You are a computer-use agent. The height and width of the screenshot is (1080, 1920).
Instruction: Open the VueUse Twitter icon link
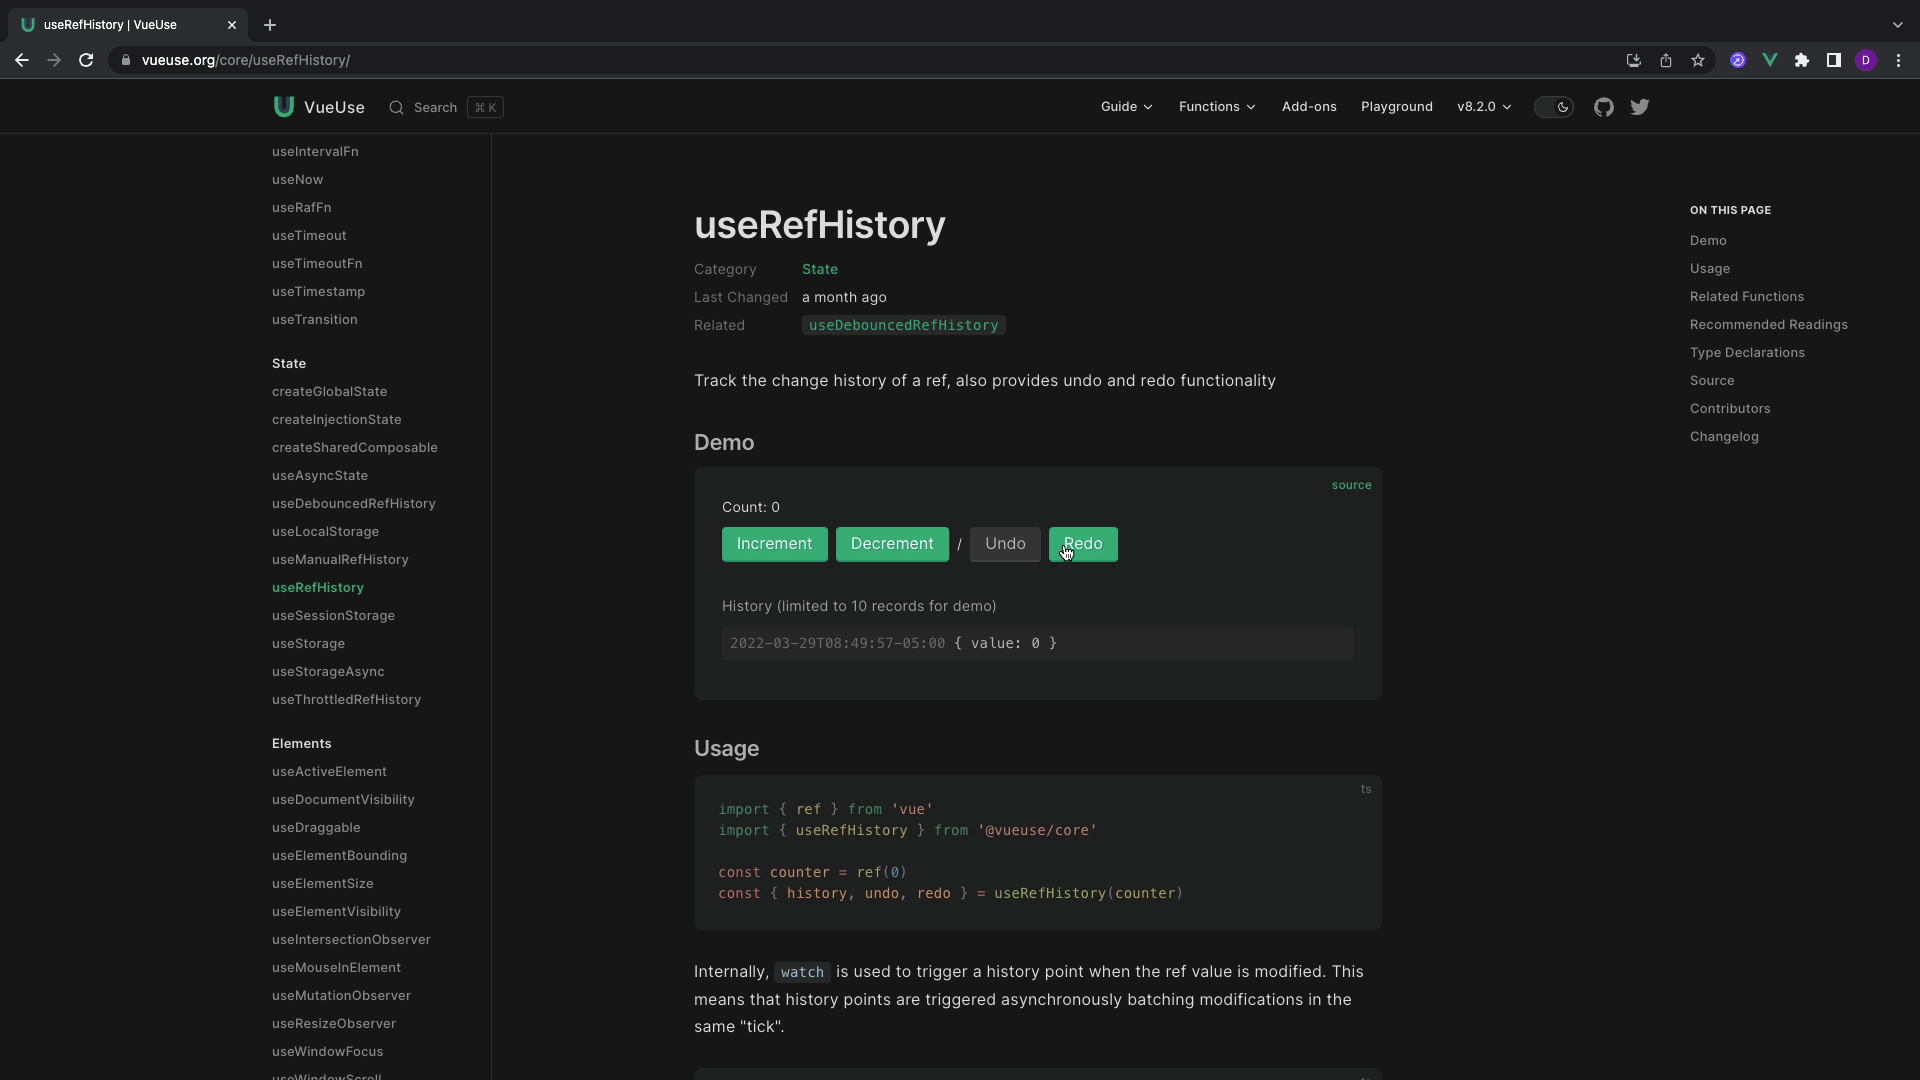tap(1640, 107)
